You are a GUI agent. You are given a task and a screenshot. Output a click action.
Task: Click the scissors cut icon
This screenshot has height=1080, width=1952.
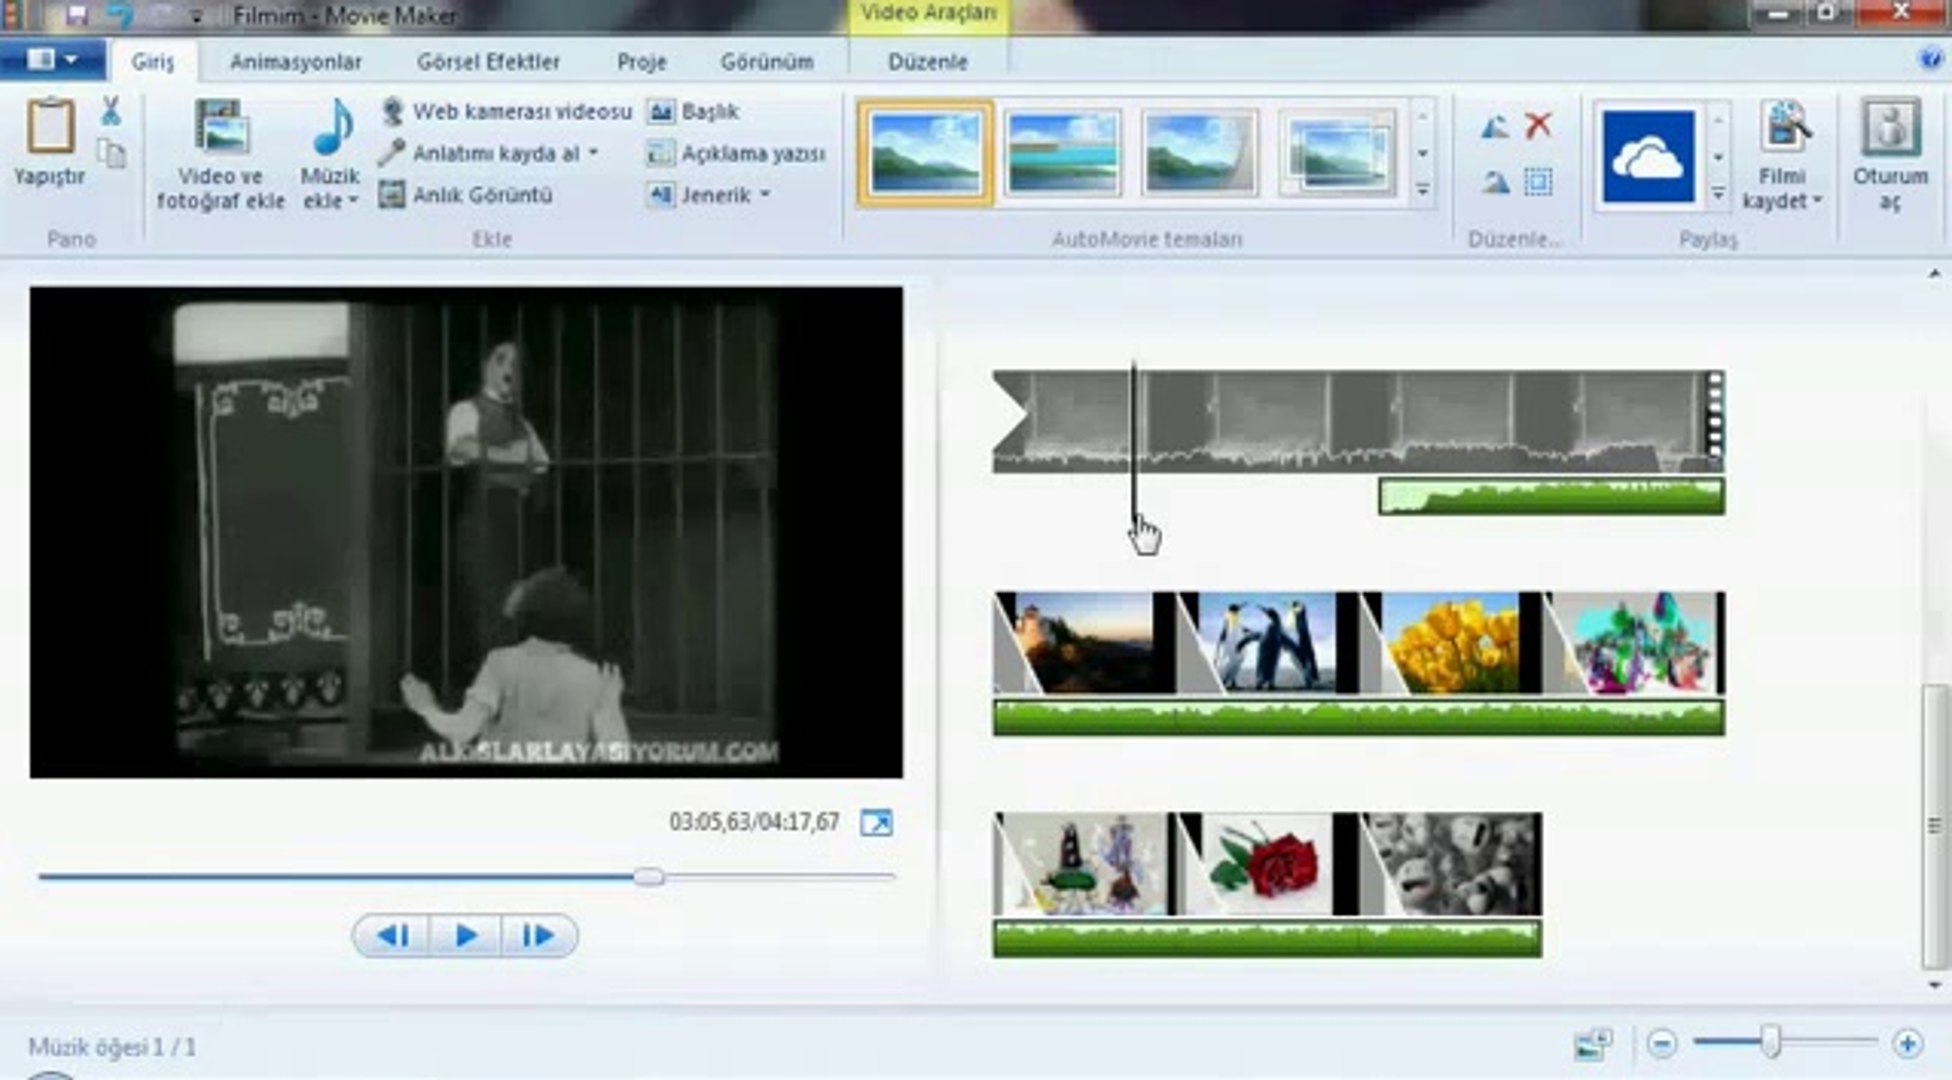[111, 111]
